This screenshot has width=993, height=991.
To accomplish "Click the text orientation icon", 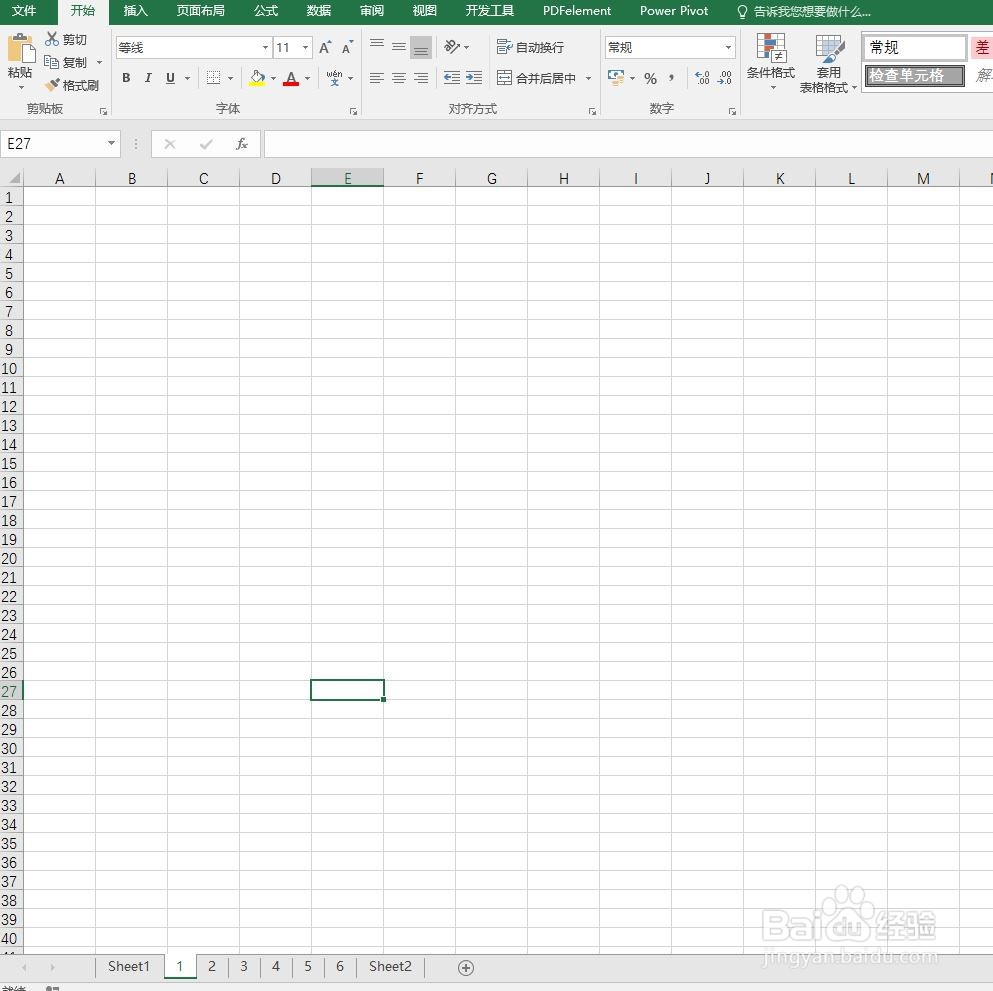I will pos(452,47).
